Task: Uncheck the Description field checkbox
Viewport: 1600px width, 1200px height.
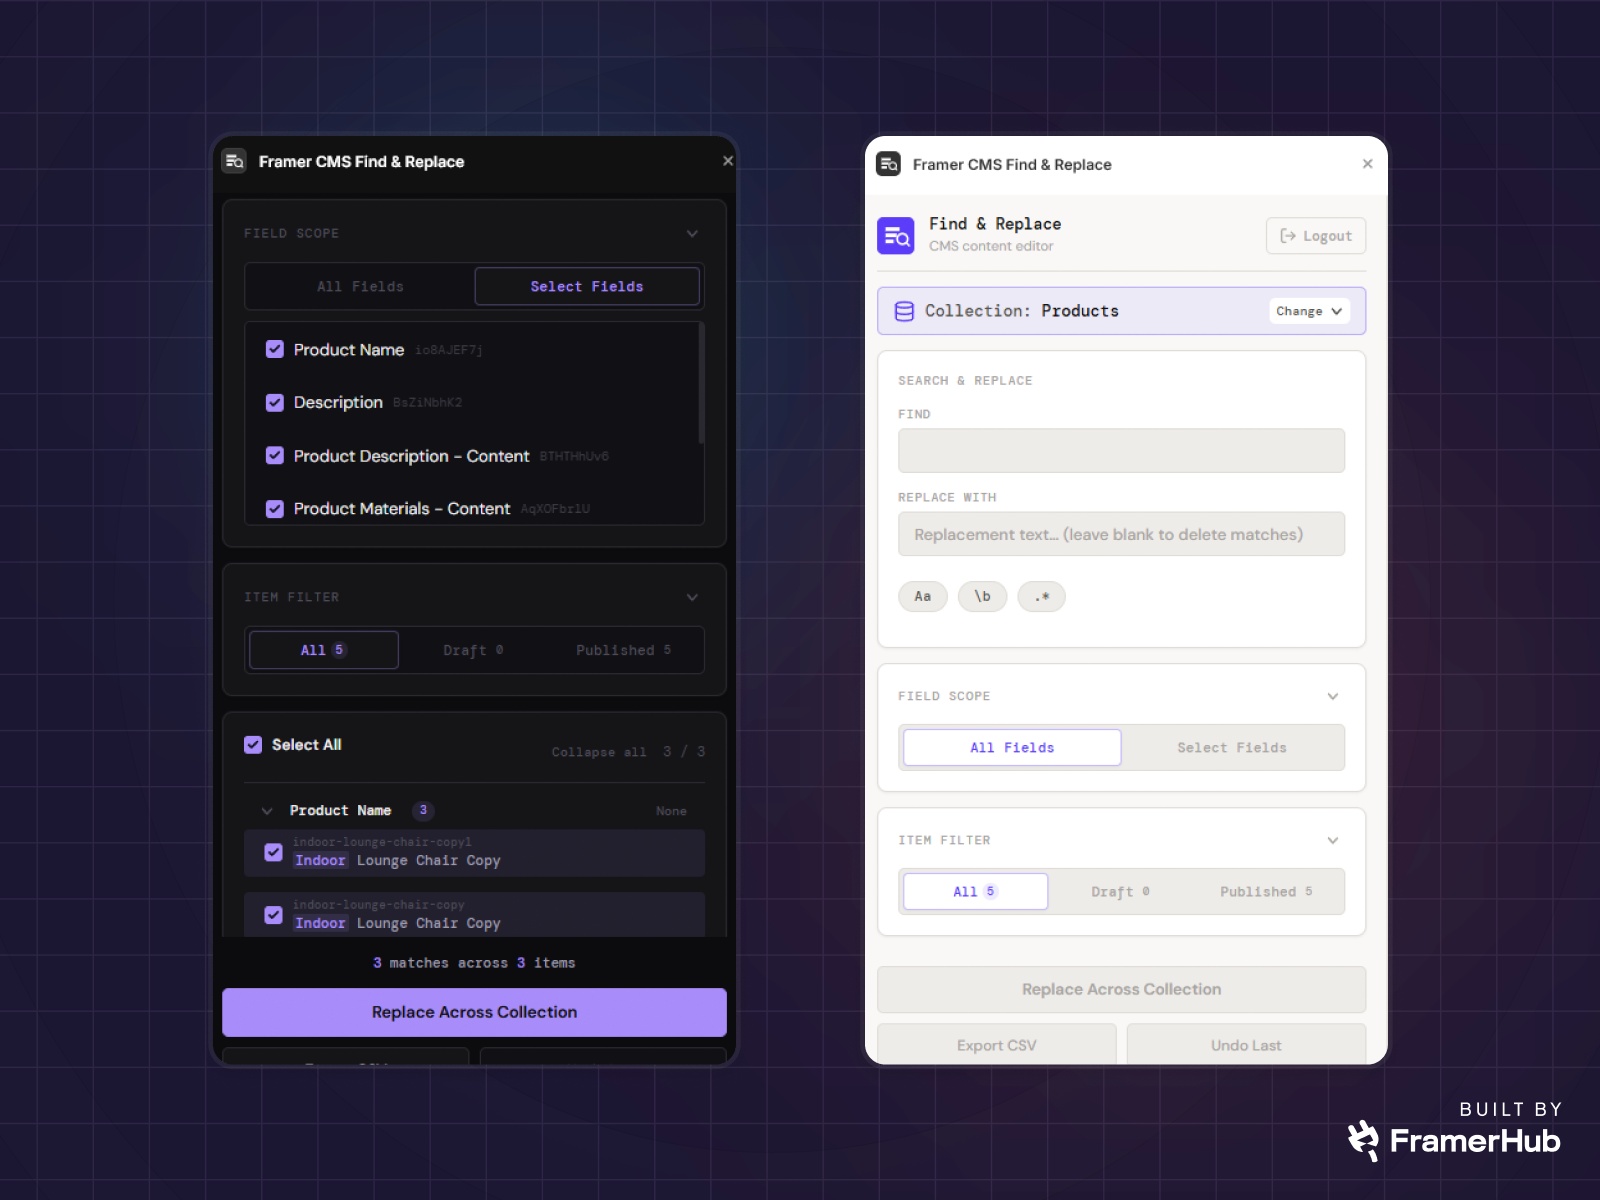Action: point(274,402)
